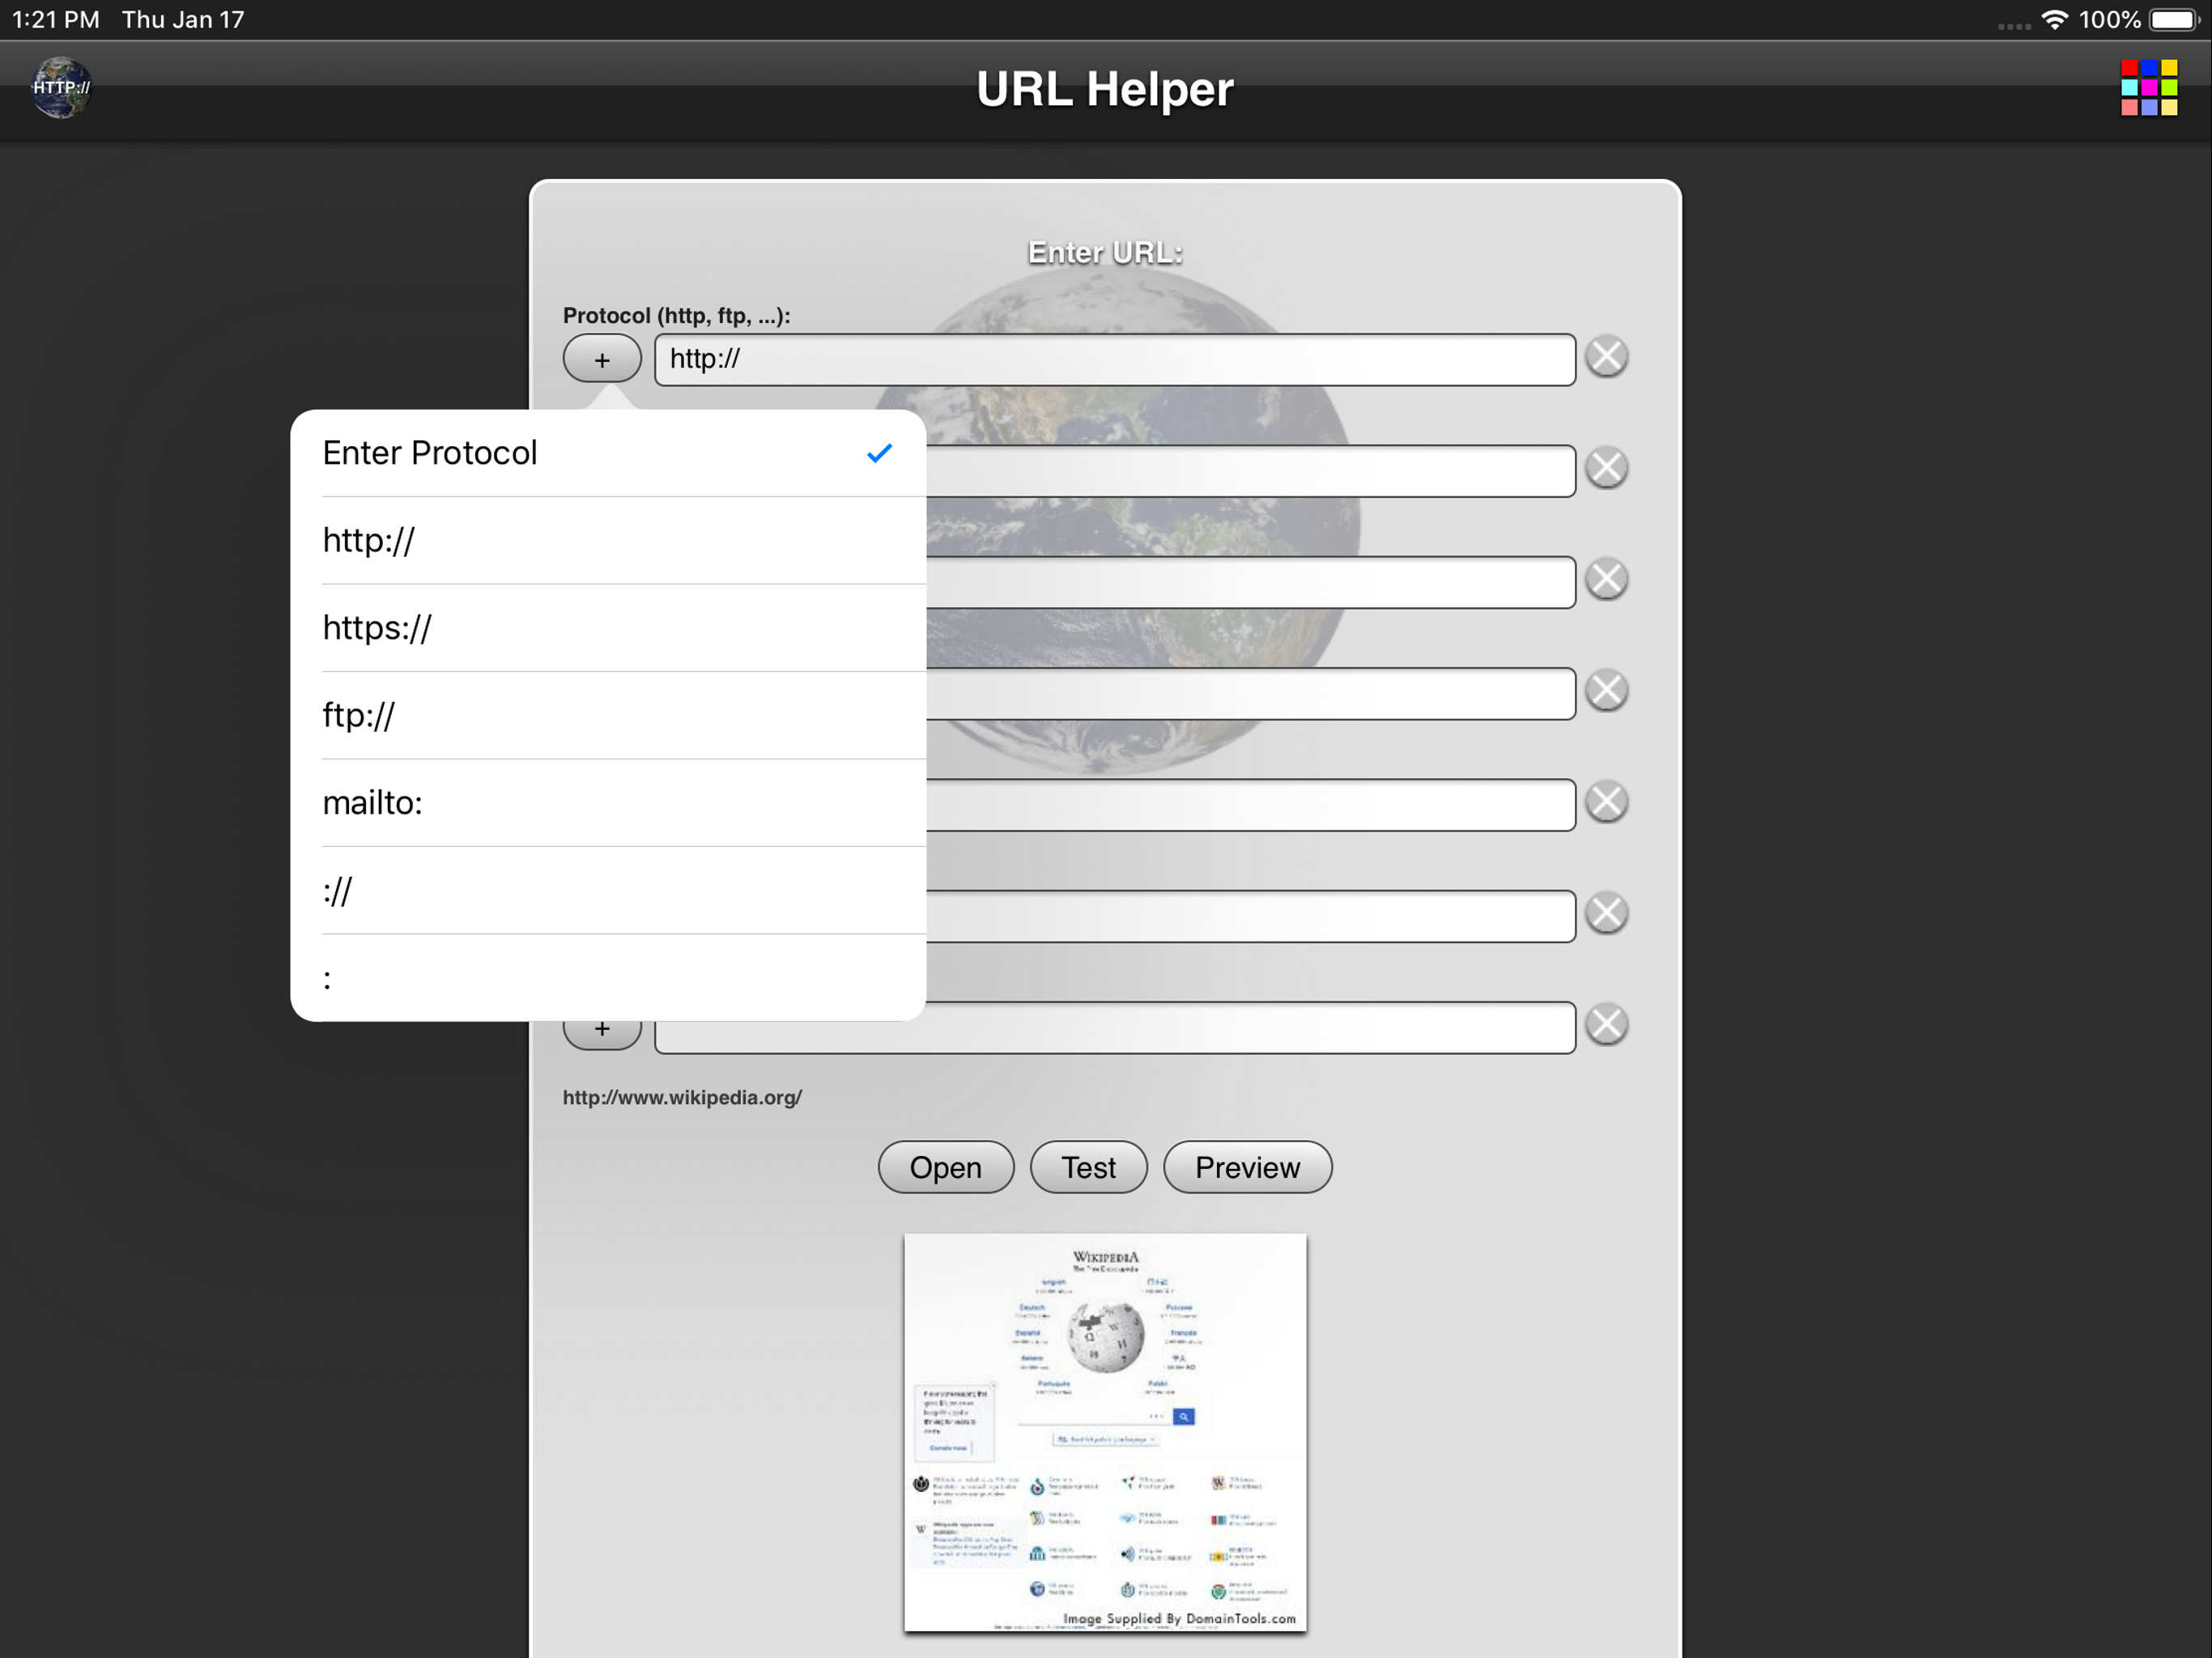Clear the bottom URL component field
The image size is (2212, 1658).
coord(1608,1024)
